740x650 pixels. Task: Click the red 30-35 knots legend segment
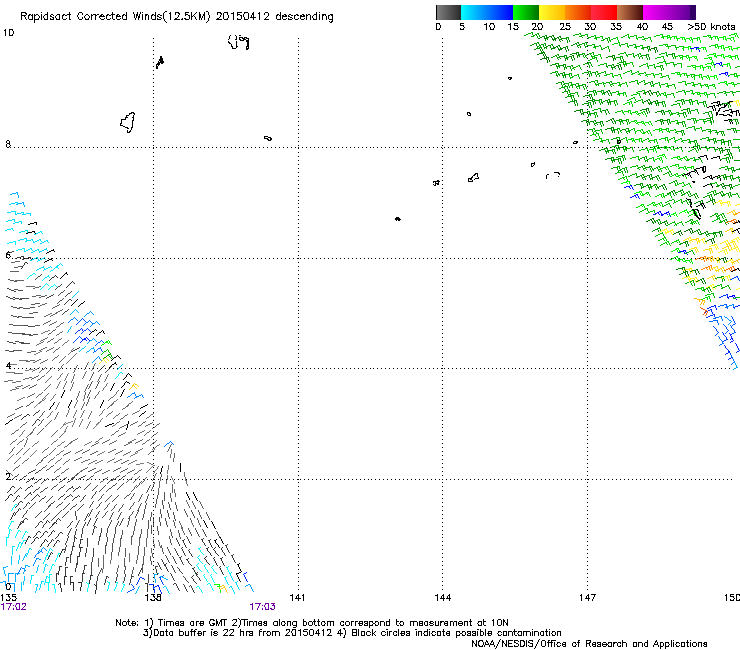coord(604,12)
